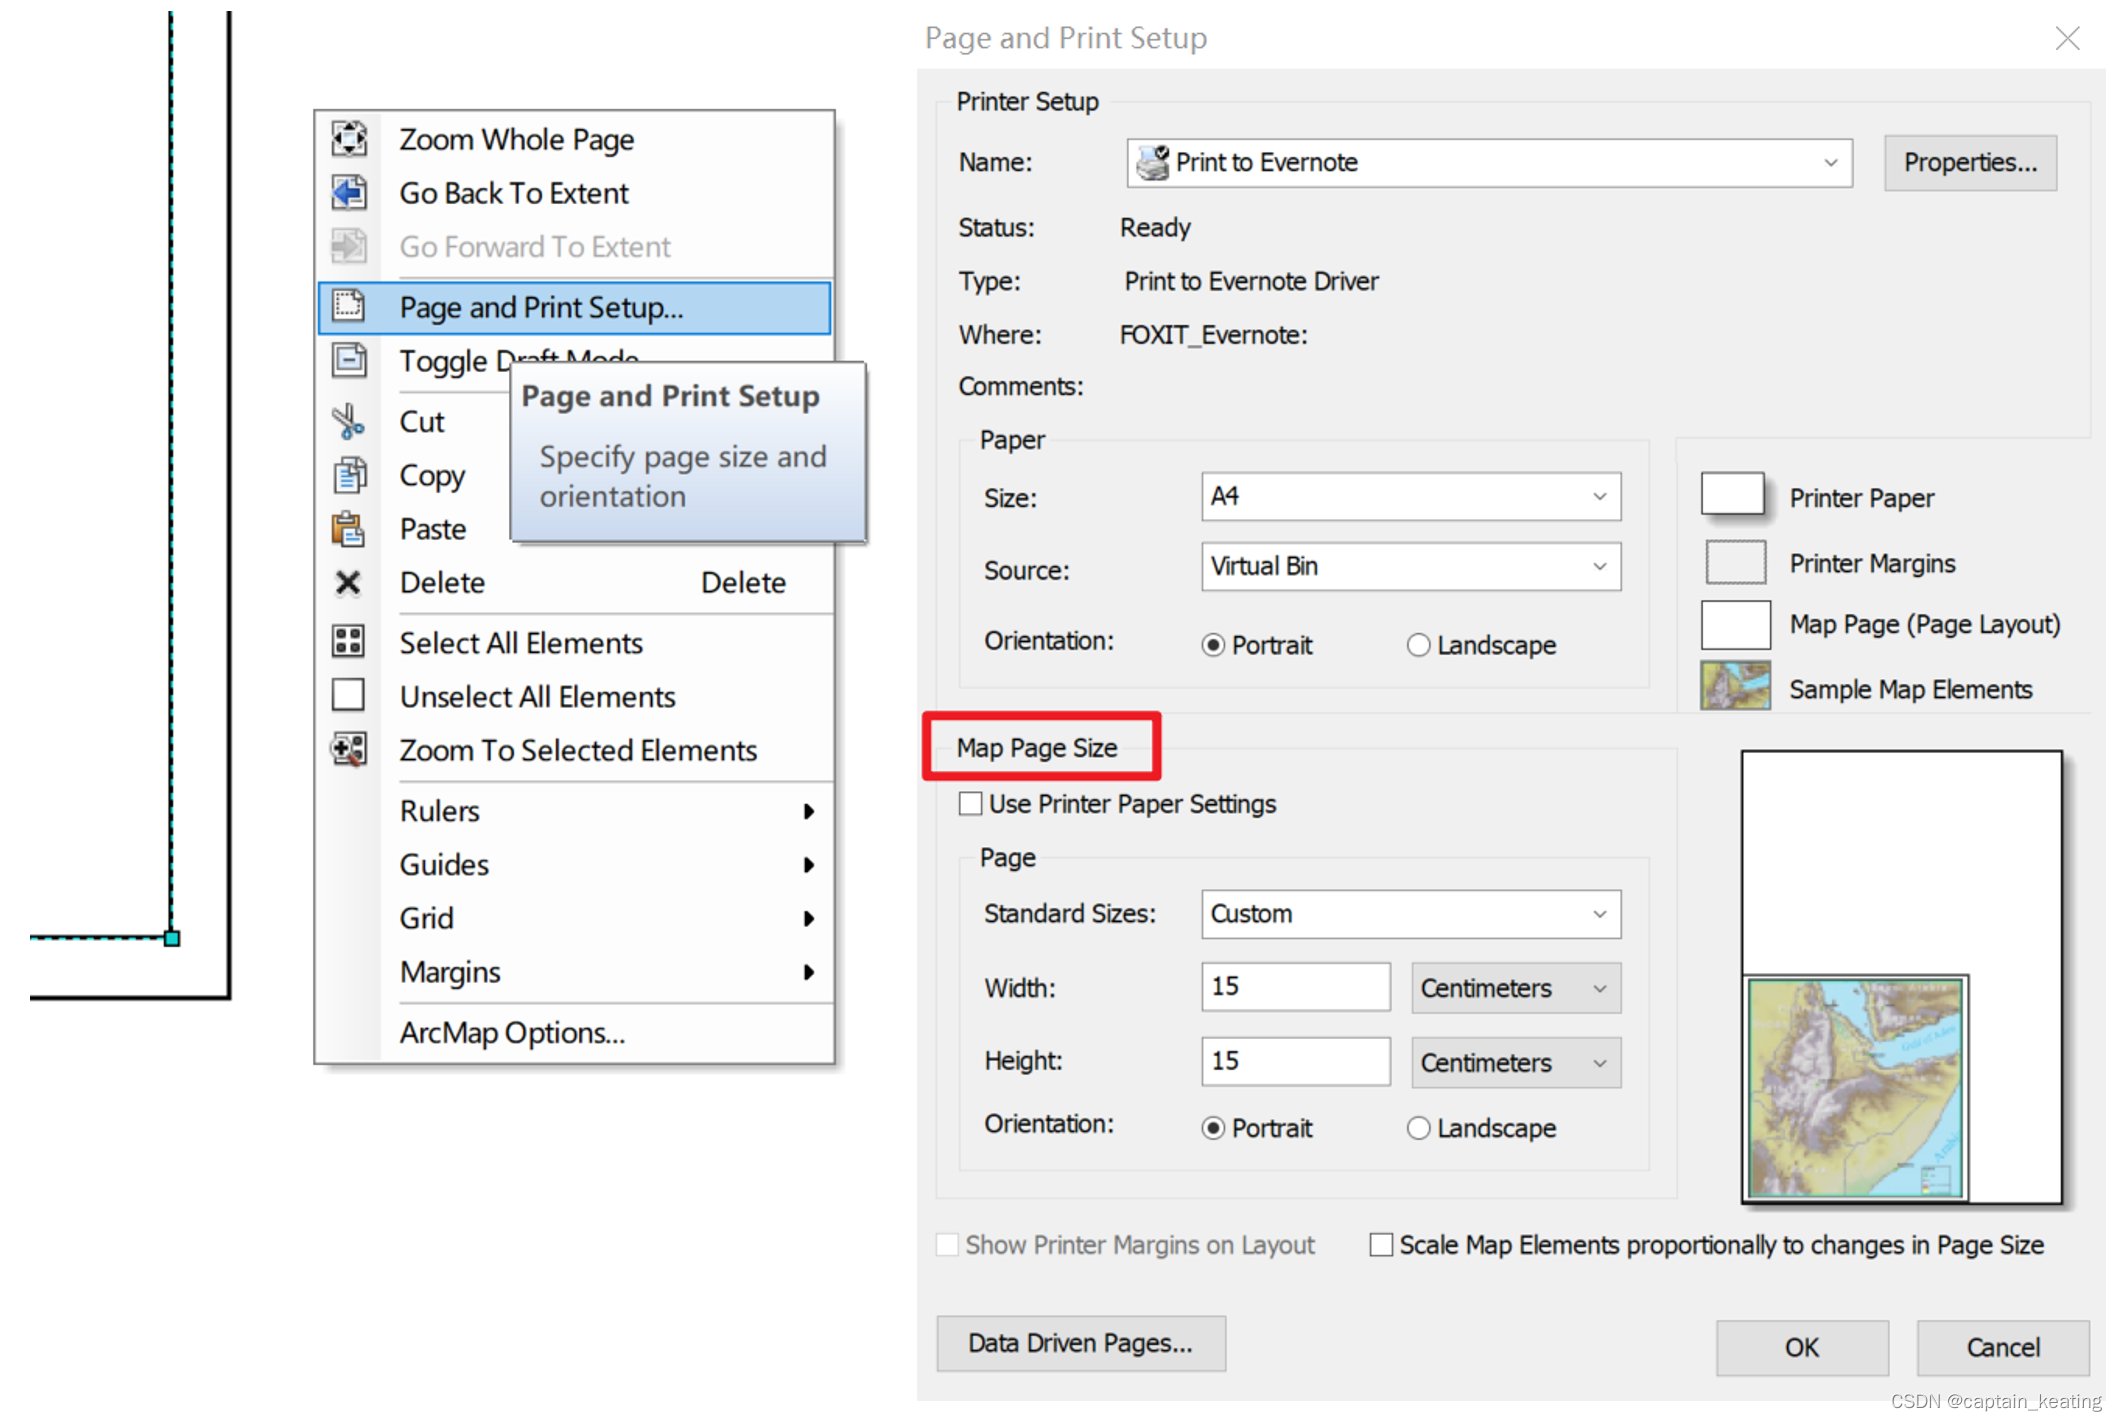
Task: Click the Copy icon in context menu
Action: [x=349, y=475]
